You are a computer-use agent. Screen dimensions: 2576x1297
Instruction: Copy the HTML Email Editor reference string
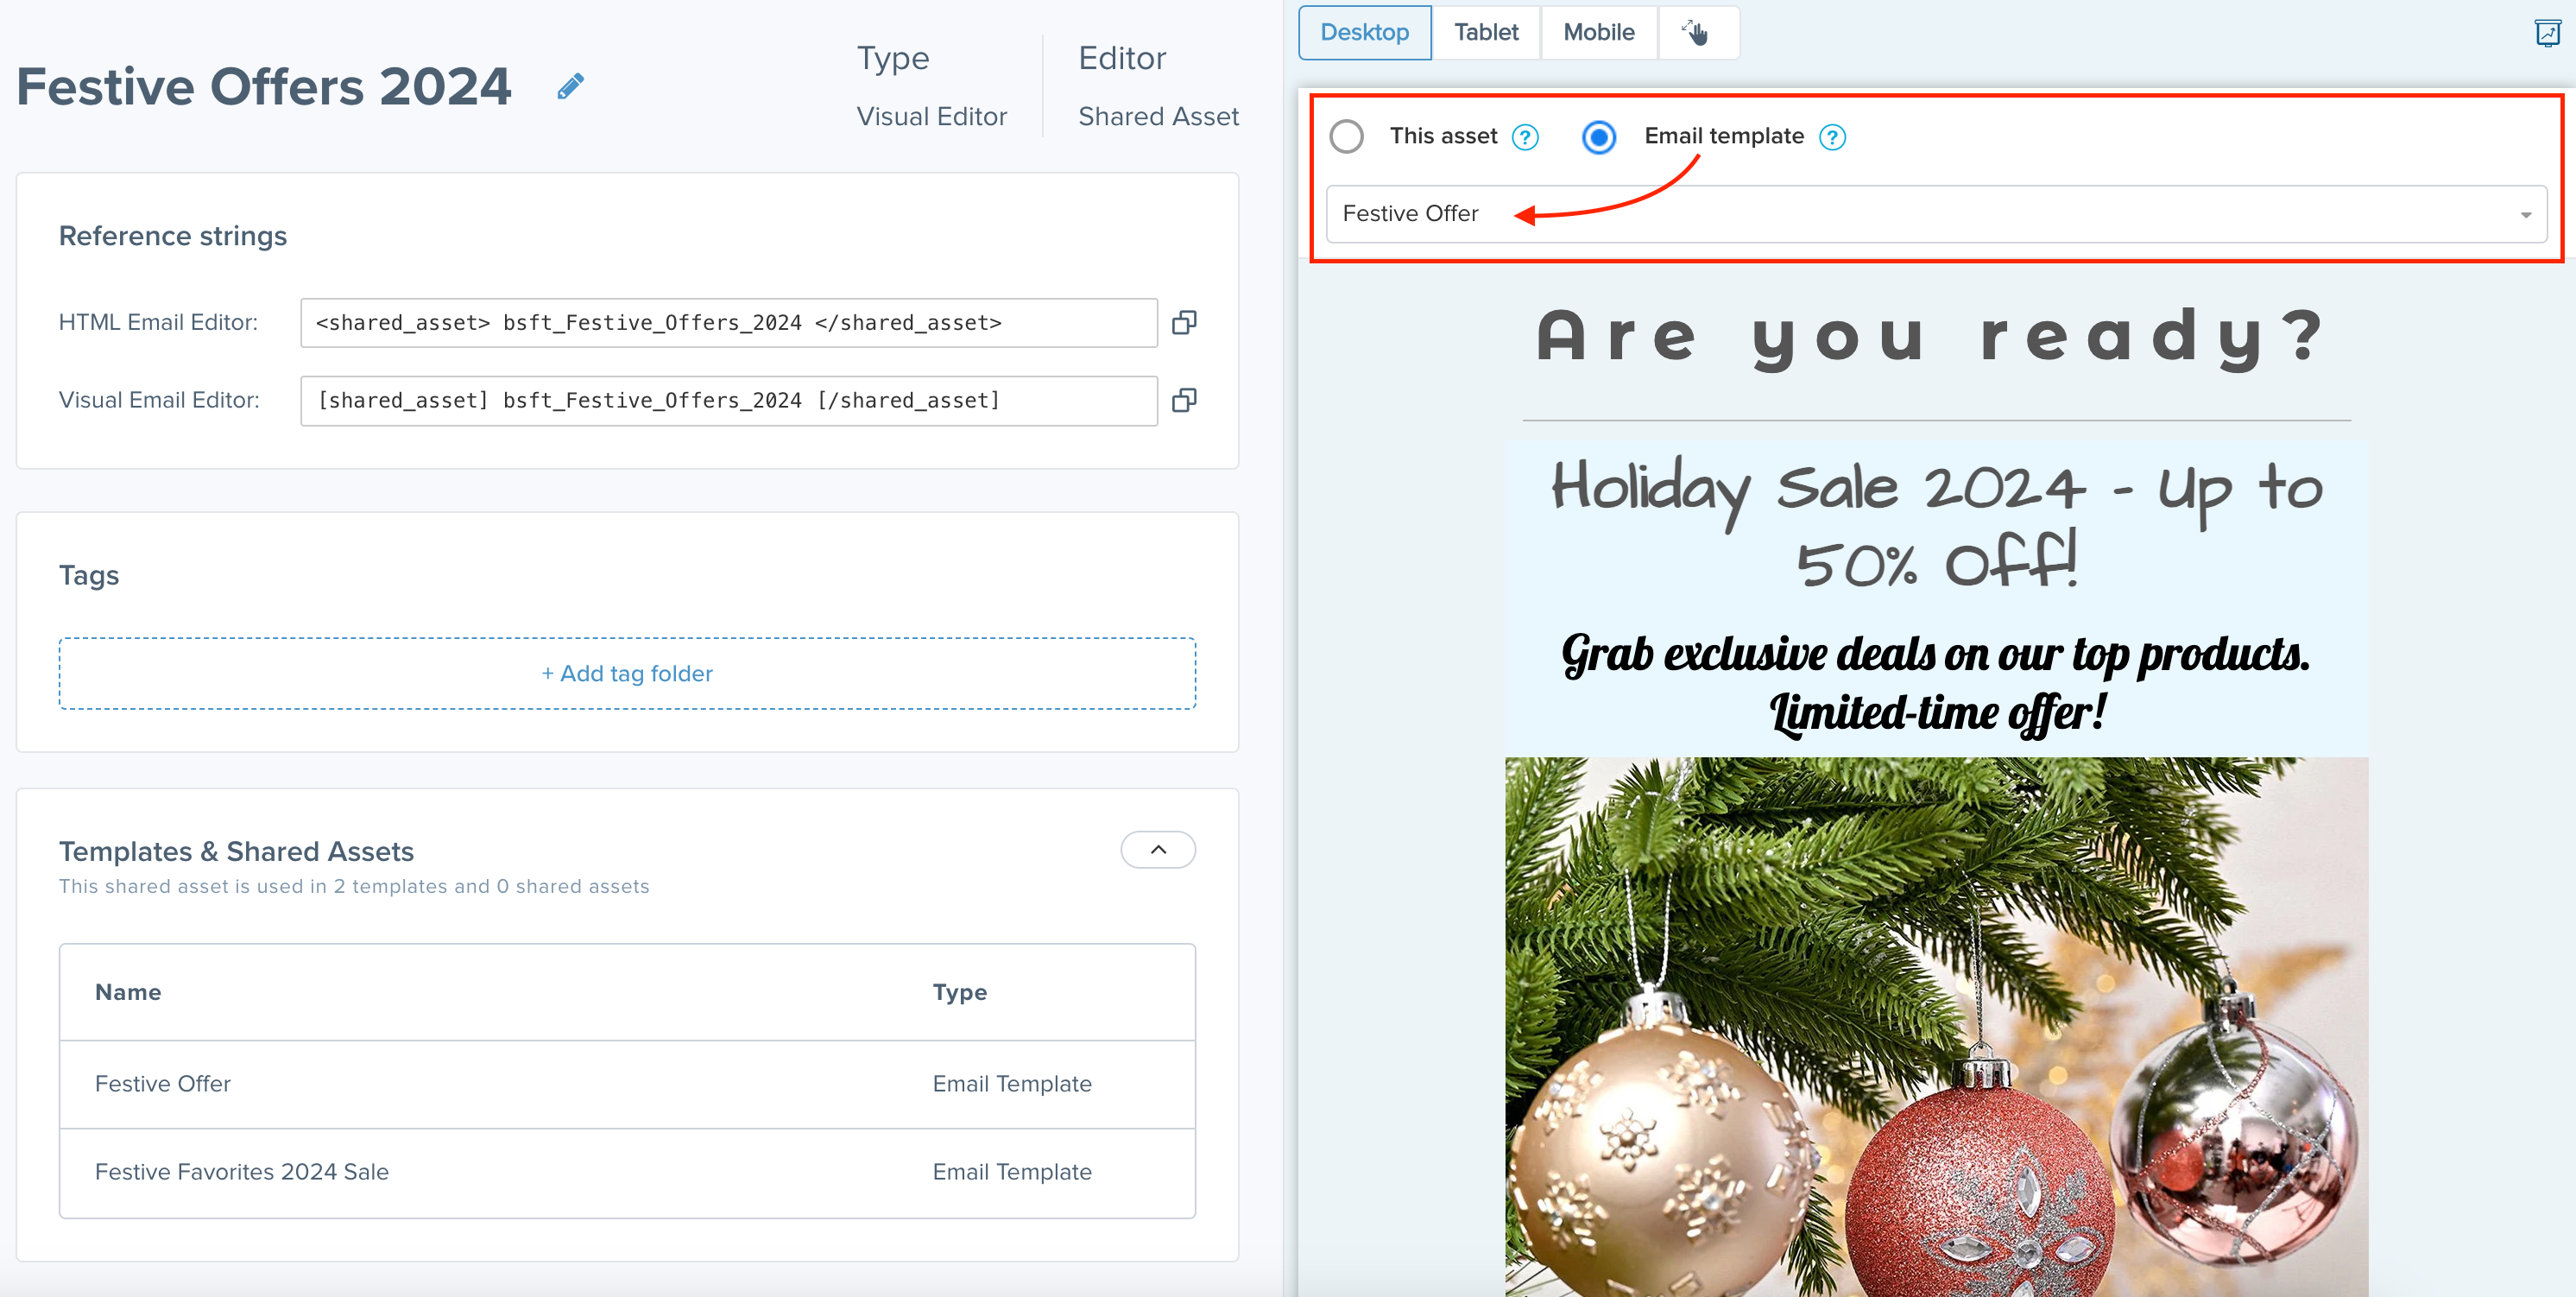(x=1184, y=322)
